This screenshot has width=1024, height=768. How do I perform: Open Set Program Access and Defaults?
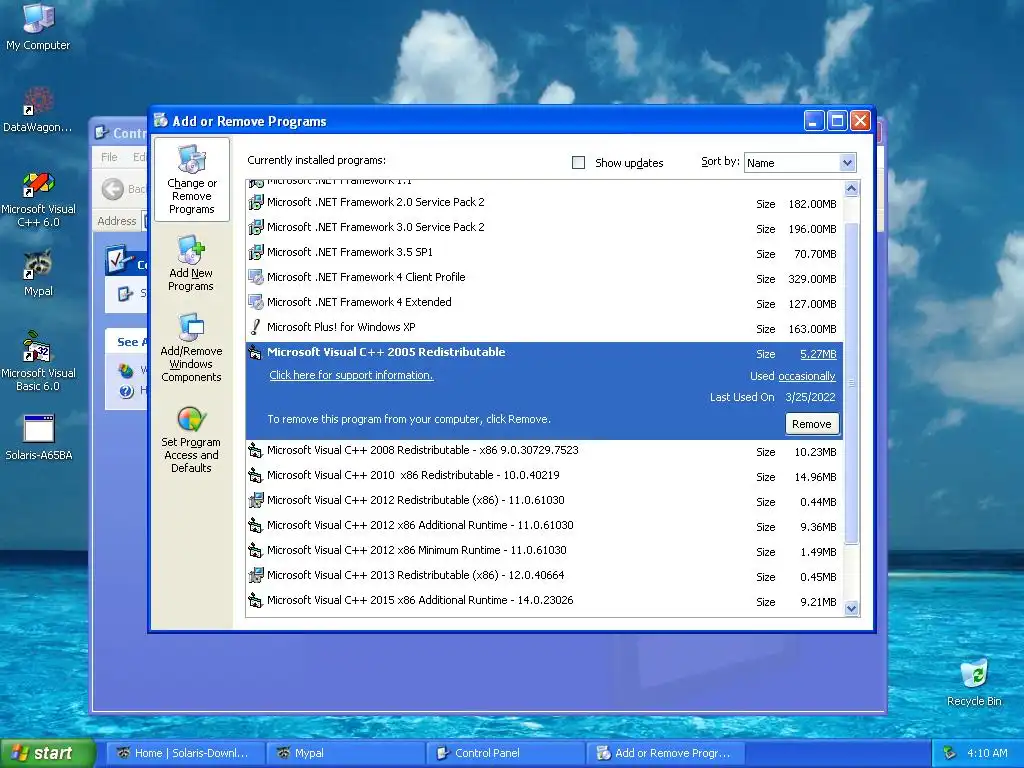[191, 440]
